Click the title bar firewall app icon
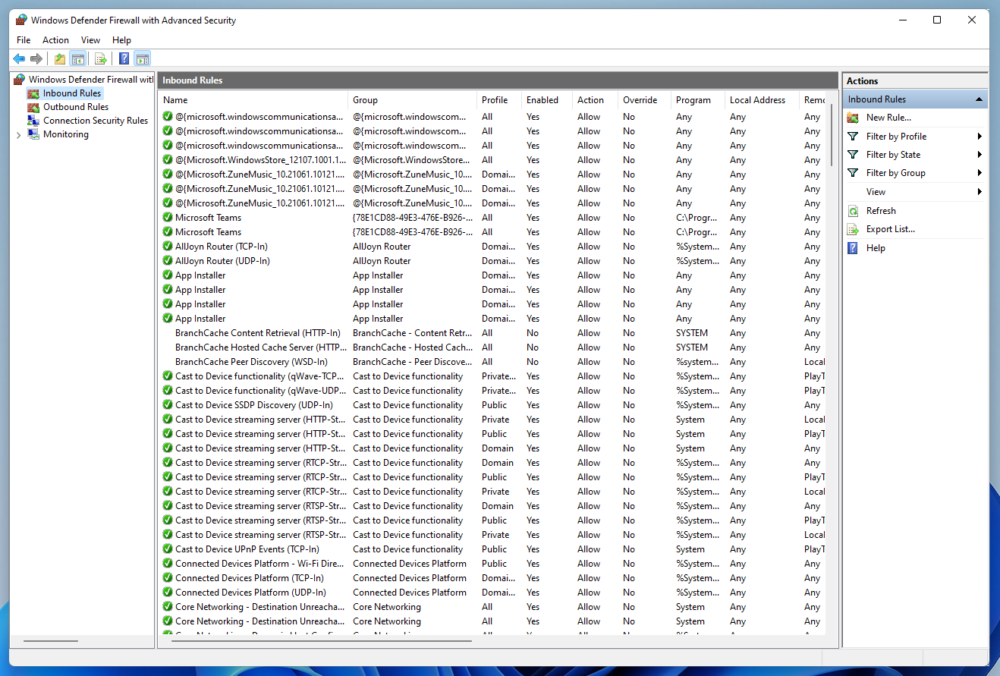Viewport: 1000px width, 676px height. pyautogui.click(x=21, y=20)
